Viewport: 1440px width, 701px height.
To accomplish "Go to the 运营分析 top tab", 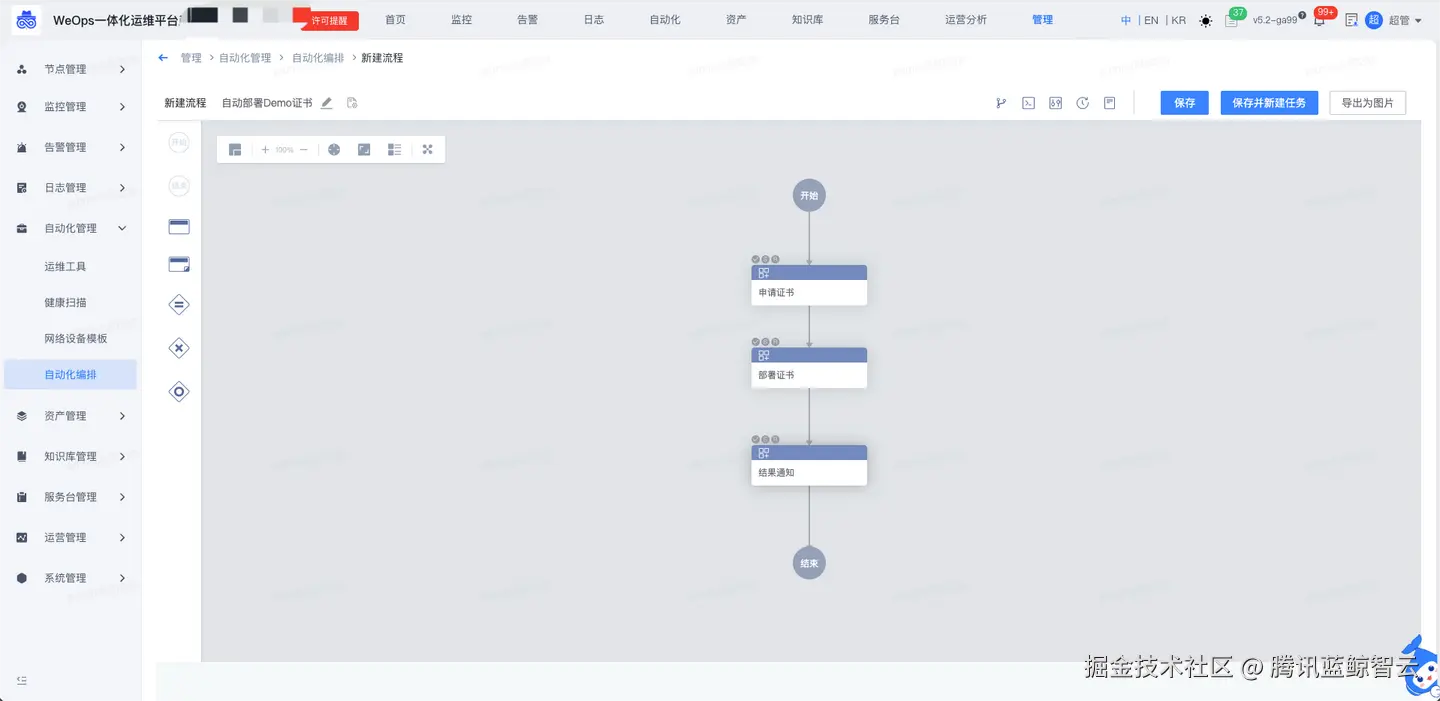I will click(x=965, y=20).
